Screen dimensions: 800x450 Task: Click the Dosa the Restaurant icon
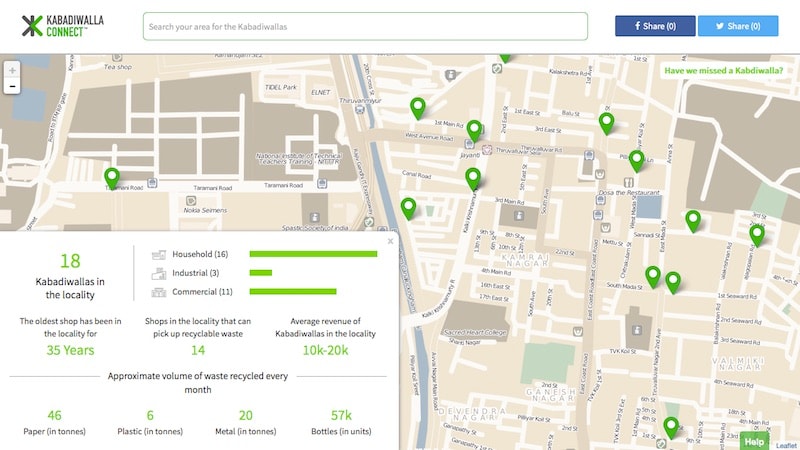pos(629,182)
